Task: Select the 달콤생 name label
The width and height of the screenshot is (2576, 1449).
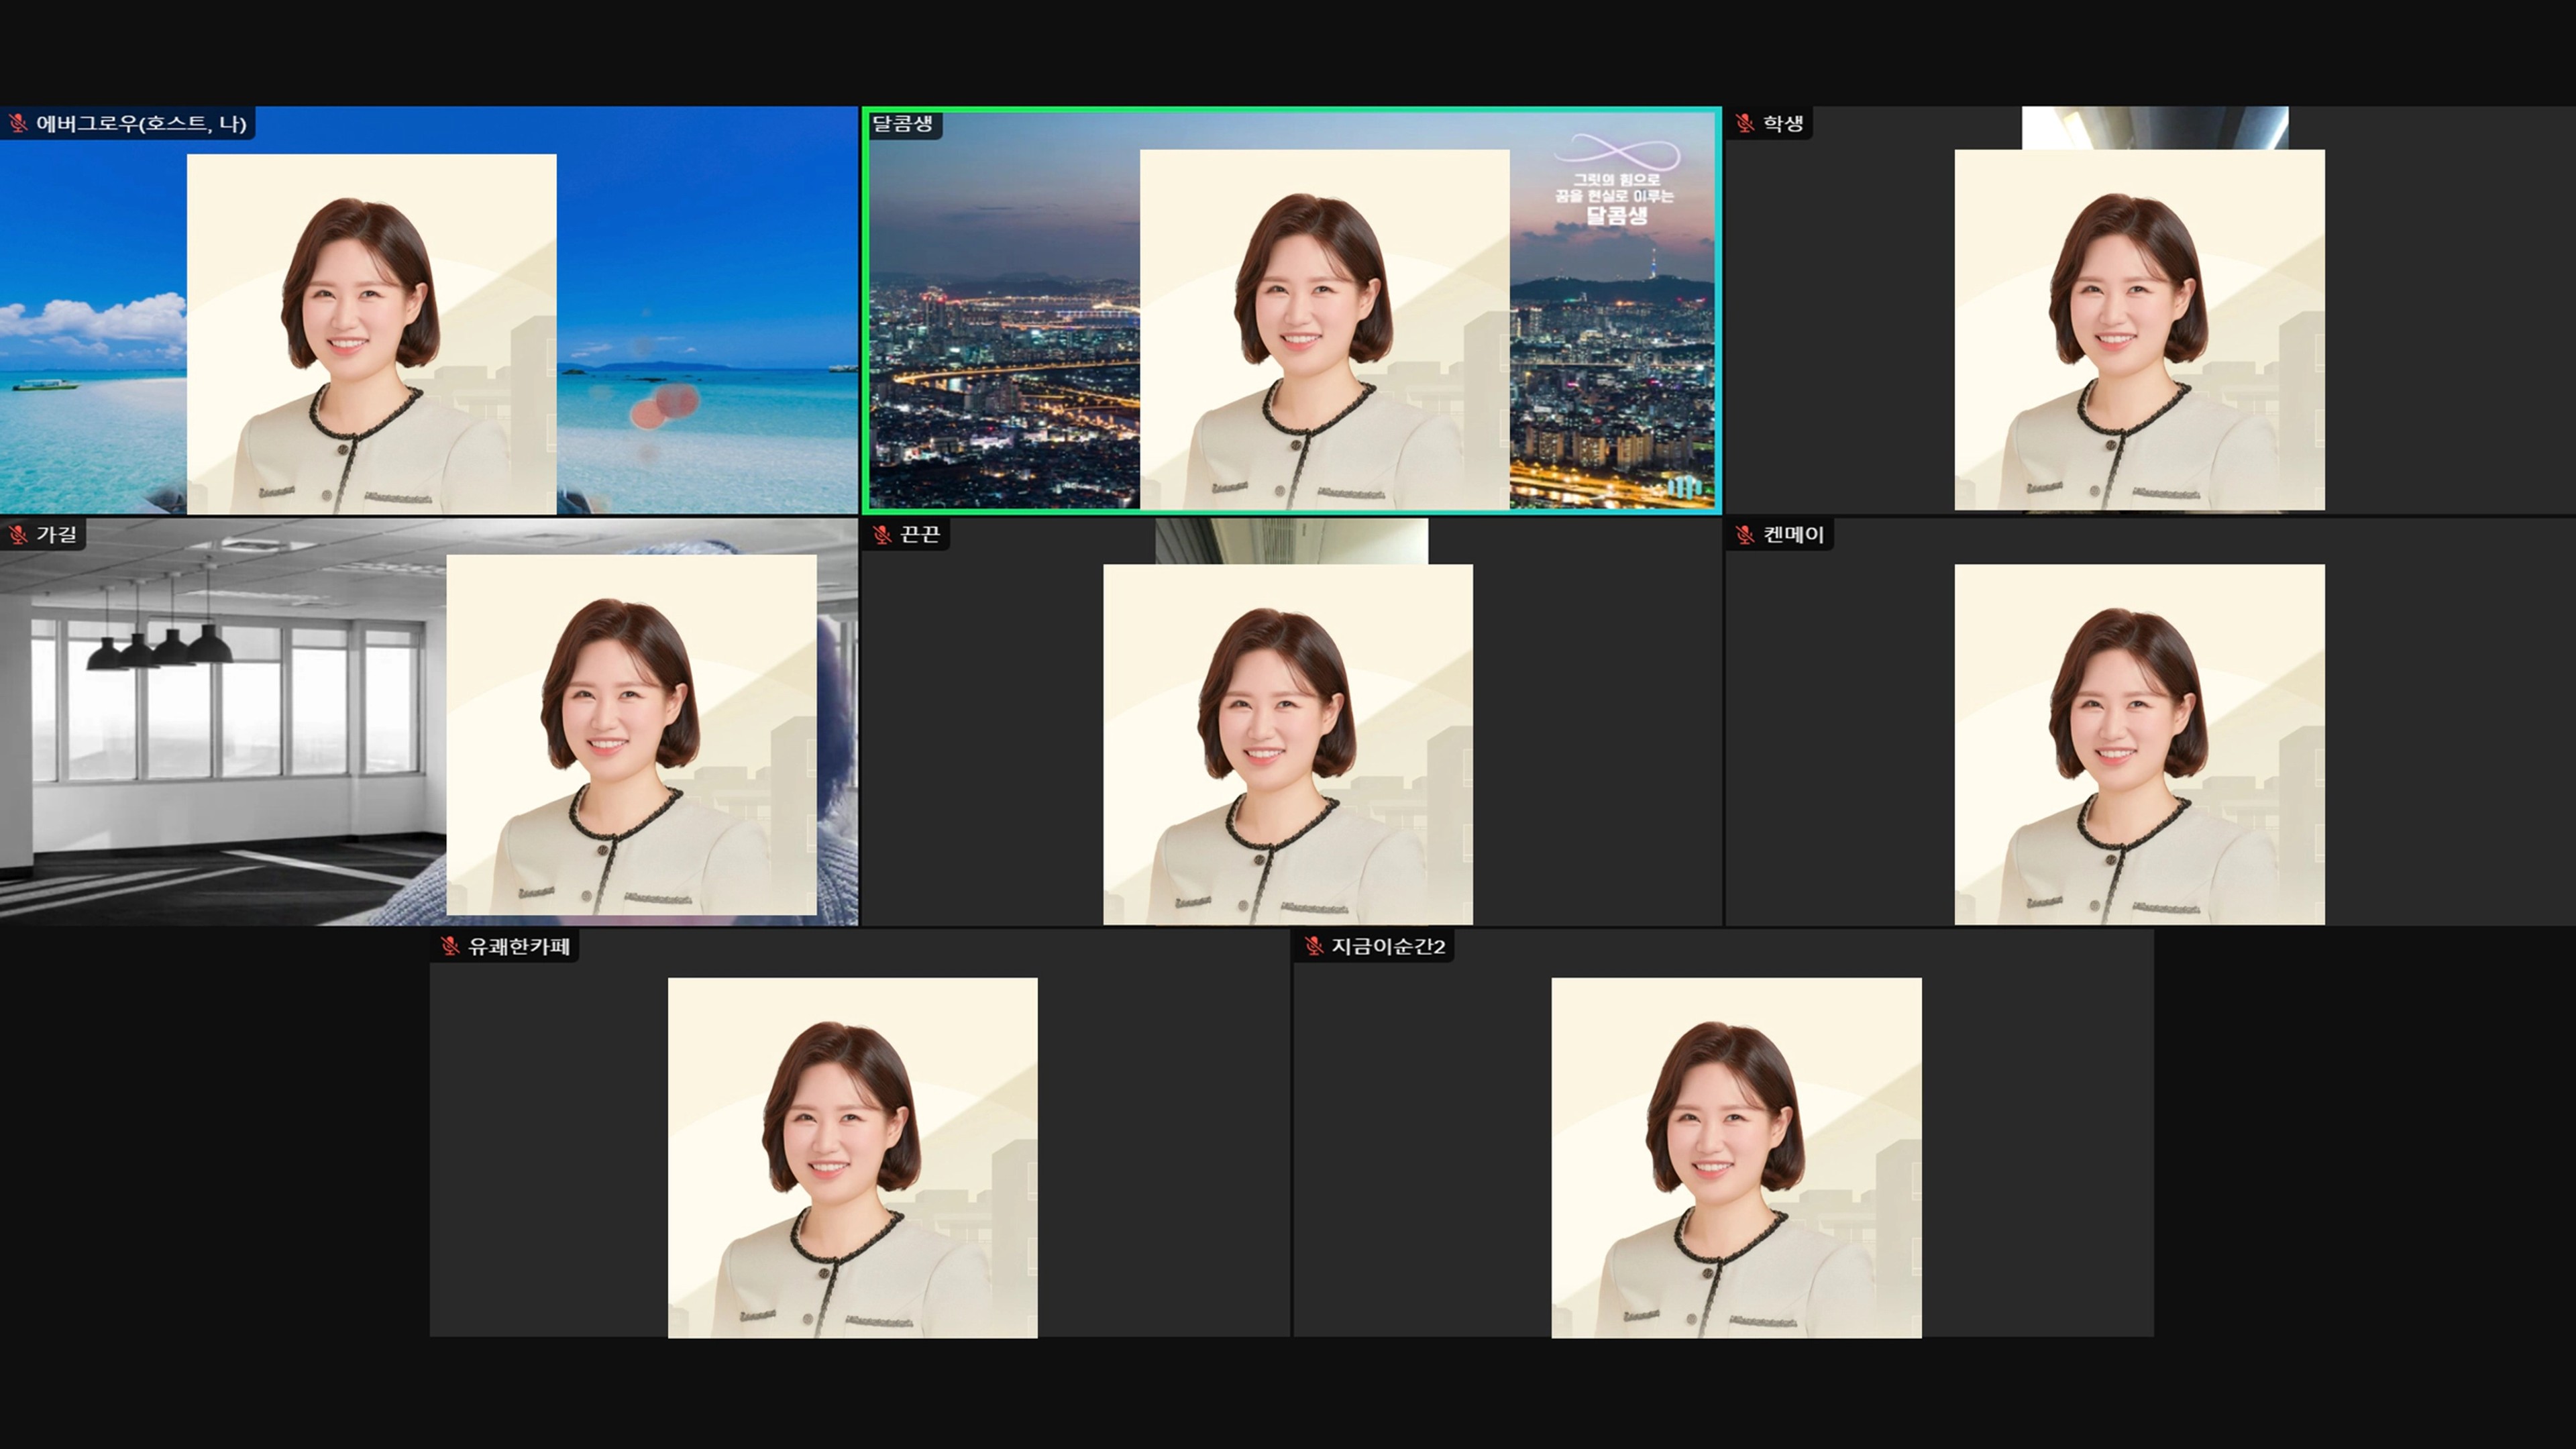Action: [x=902, y=123]
